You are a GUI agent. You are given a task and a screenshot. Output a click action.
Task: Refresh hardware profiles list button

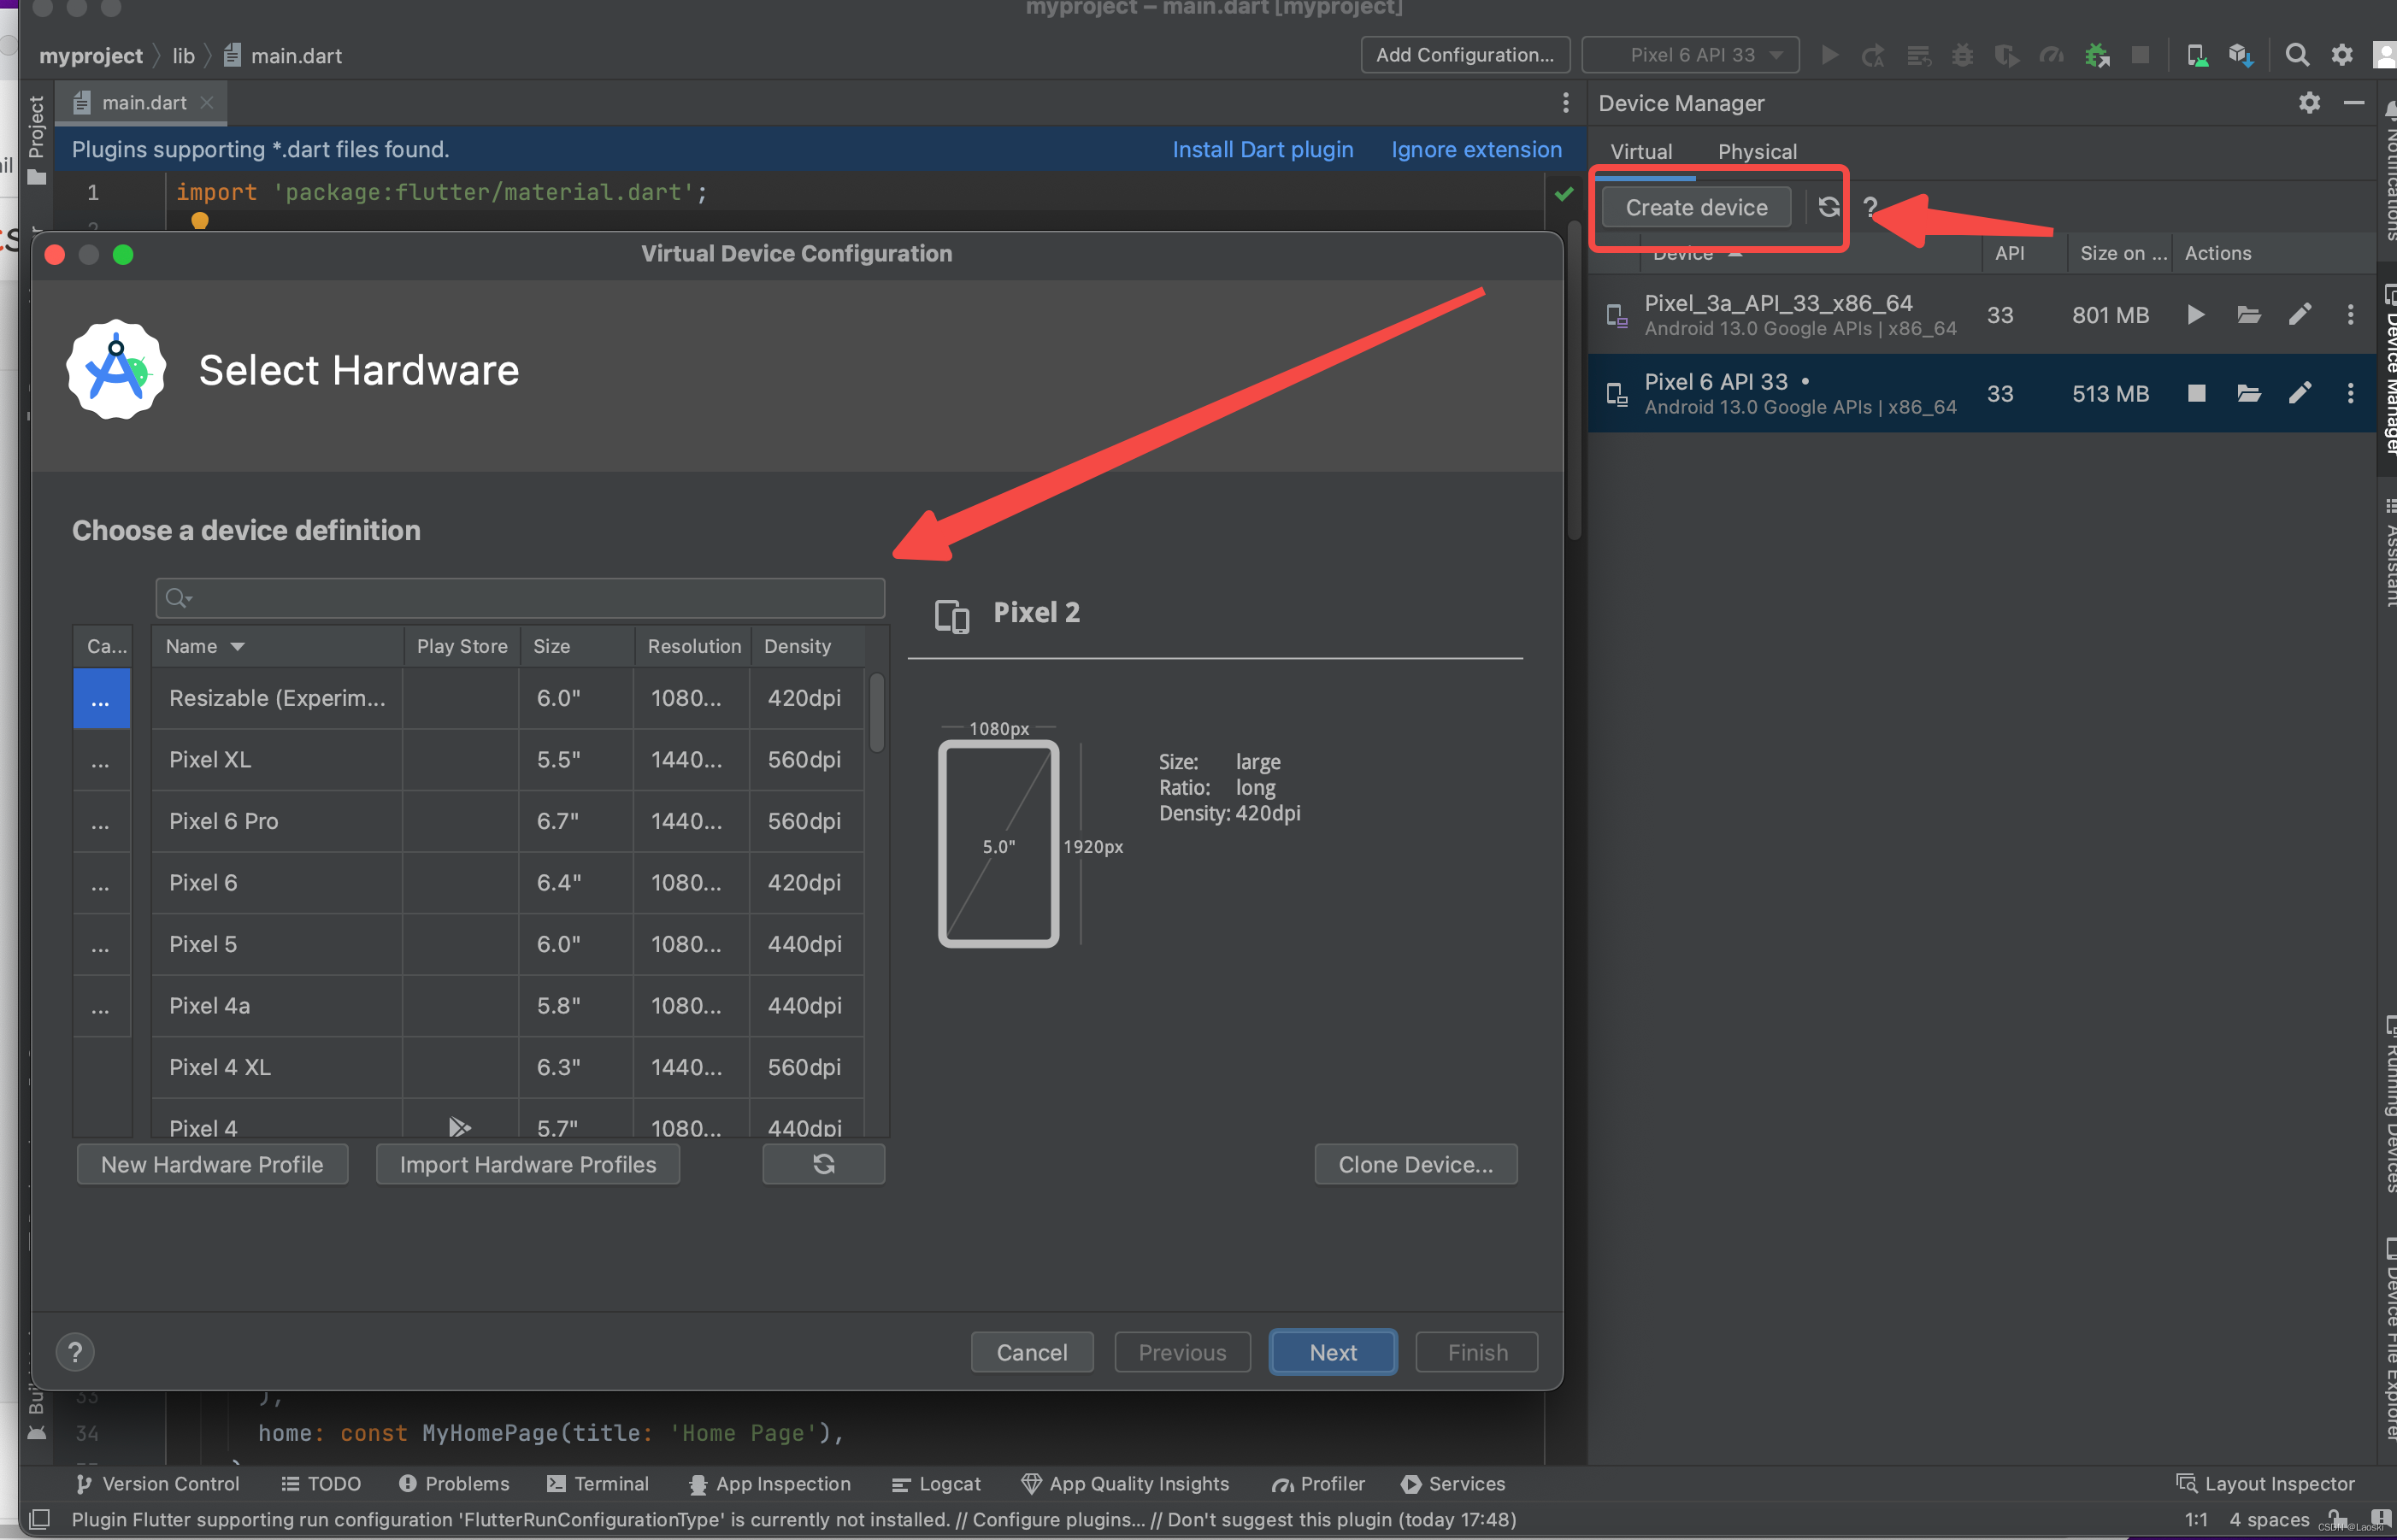[823, 1164]
